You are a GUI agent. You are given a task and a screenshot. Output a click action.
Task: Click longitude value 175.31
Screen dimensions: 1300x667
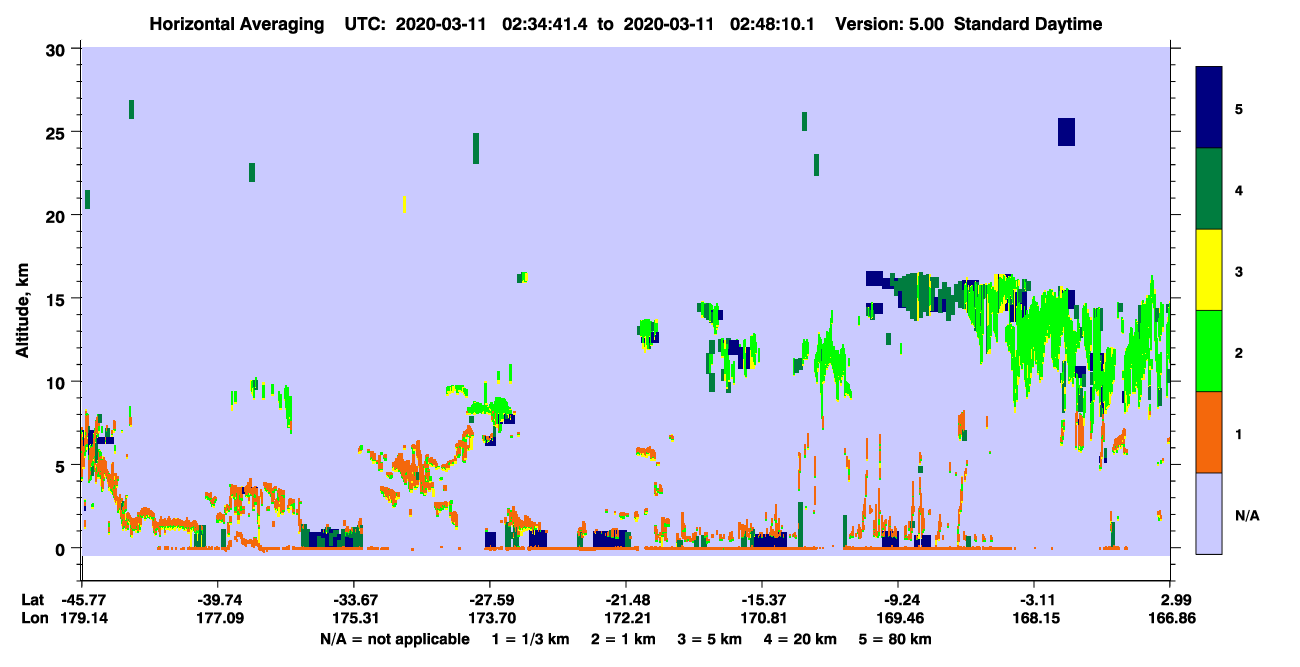pyautogui.click(x=354, y=618)
